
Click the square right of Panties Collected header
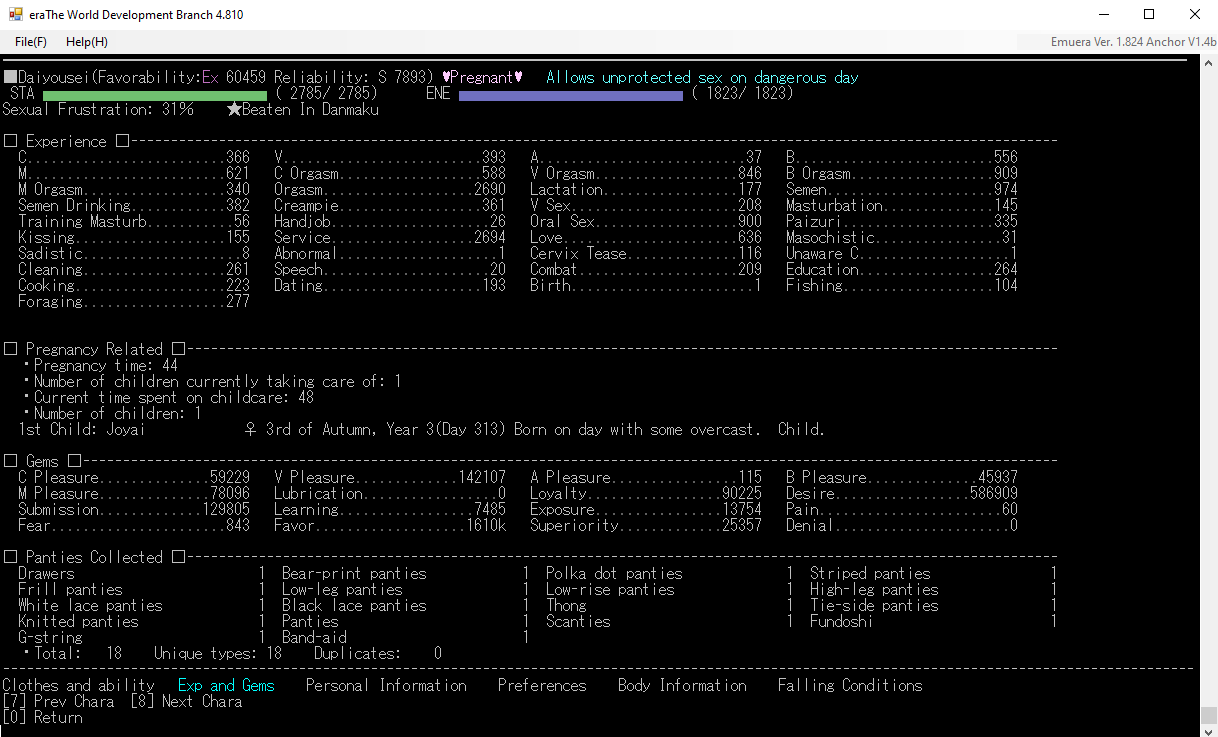tap(178, 558)
